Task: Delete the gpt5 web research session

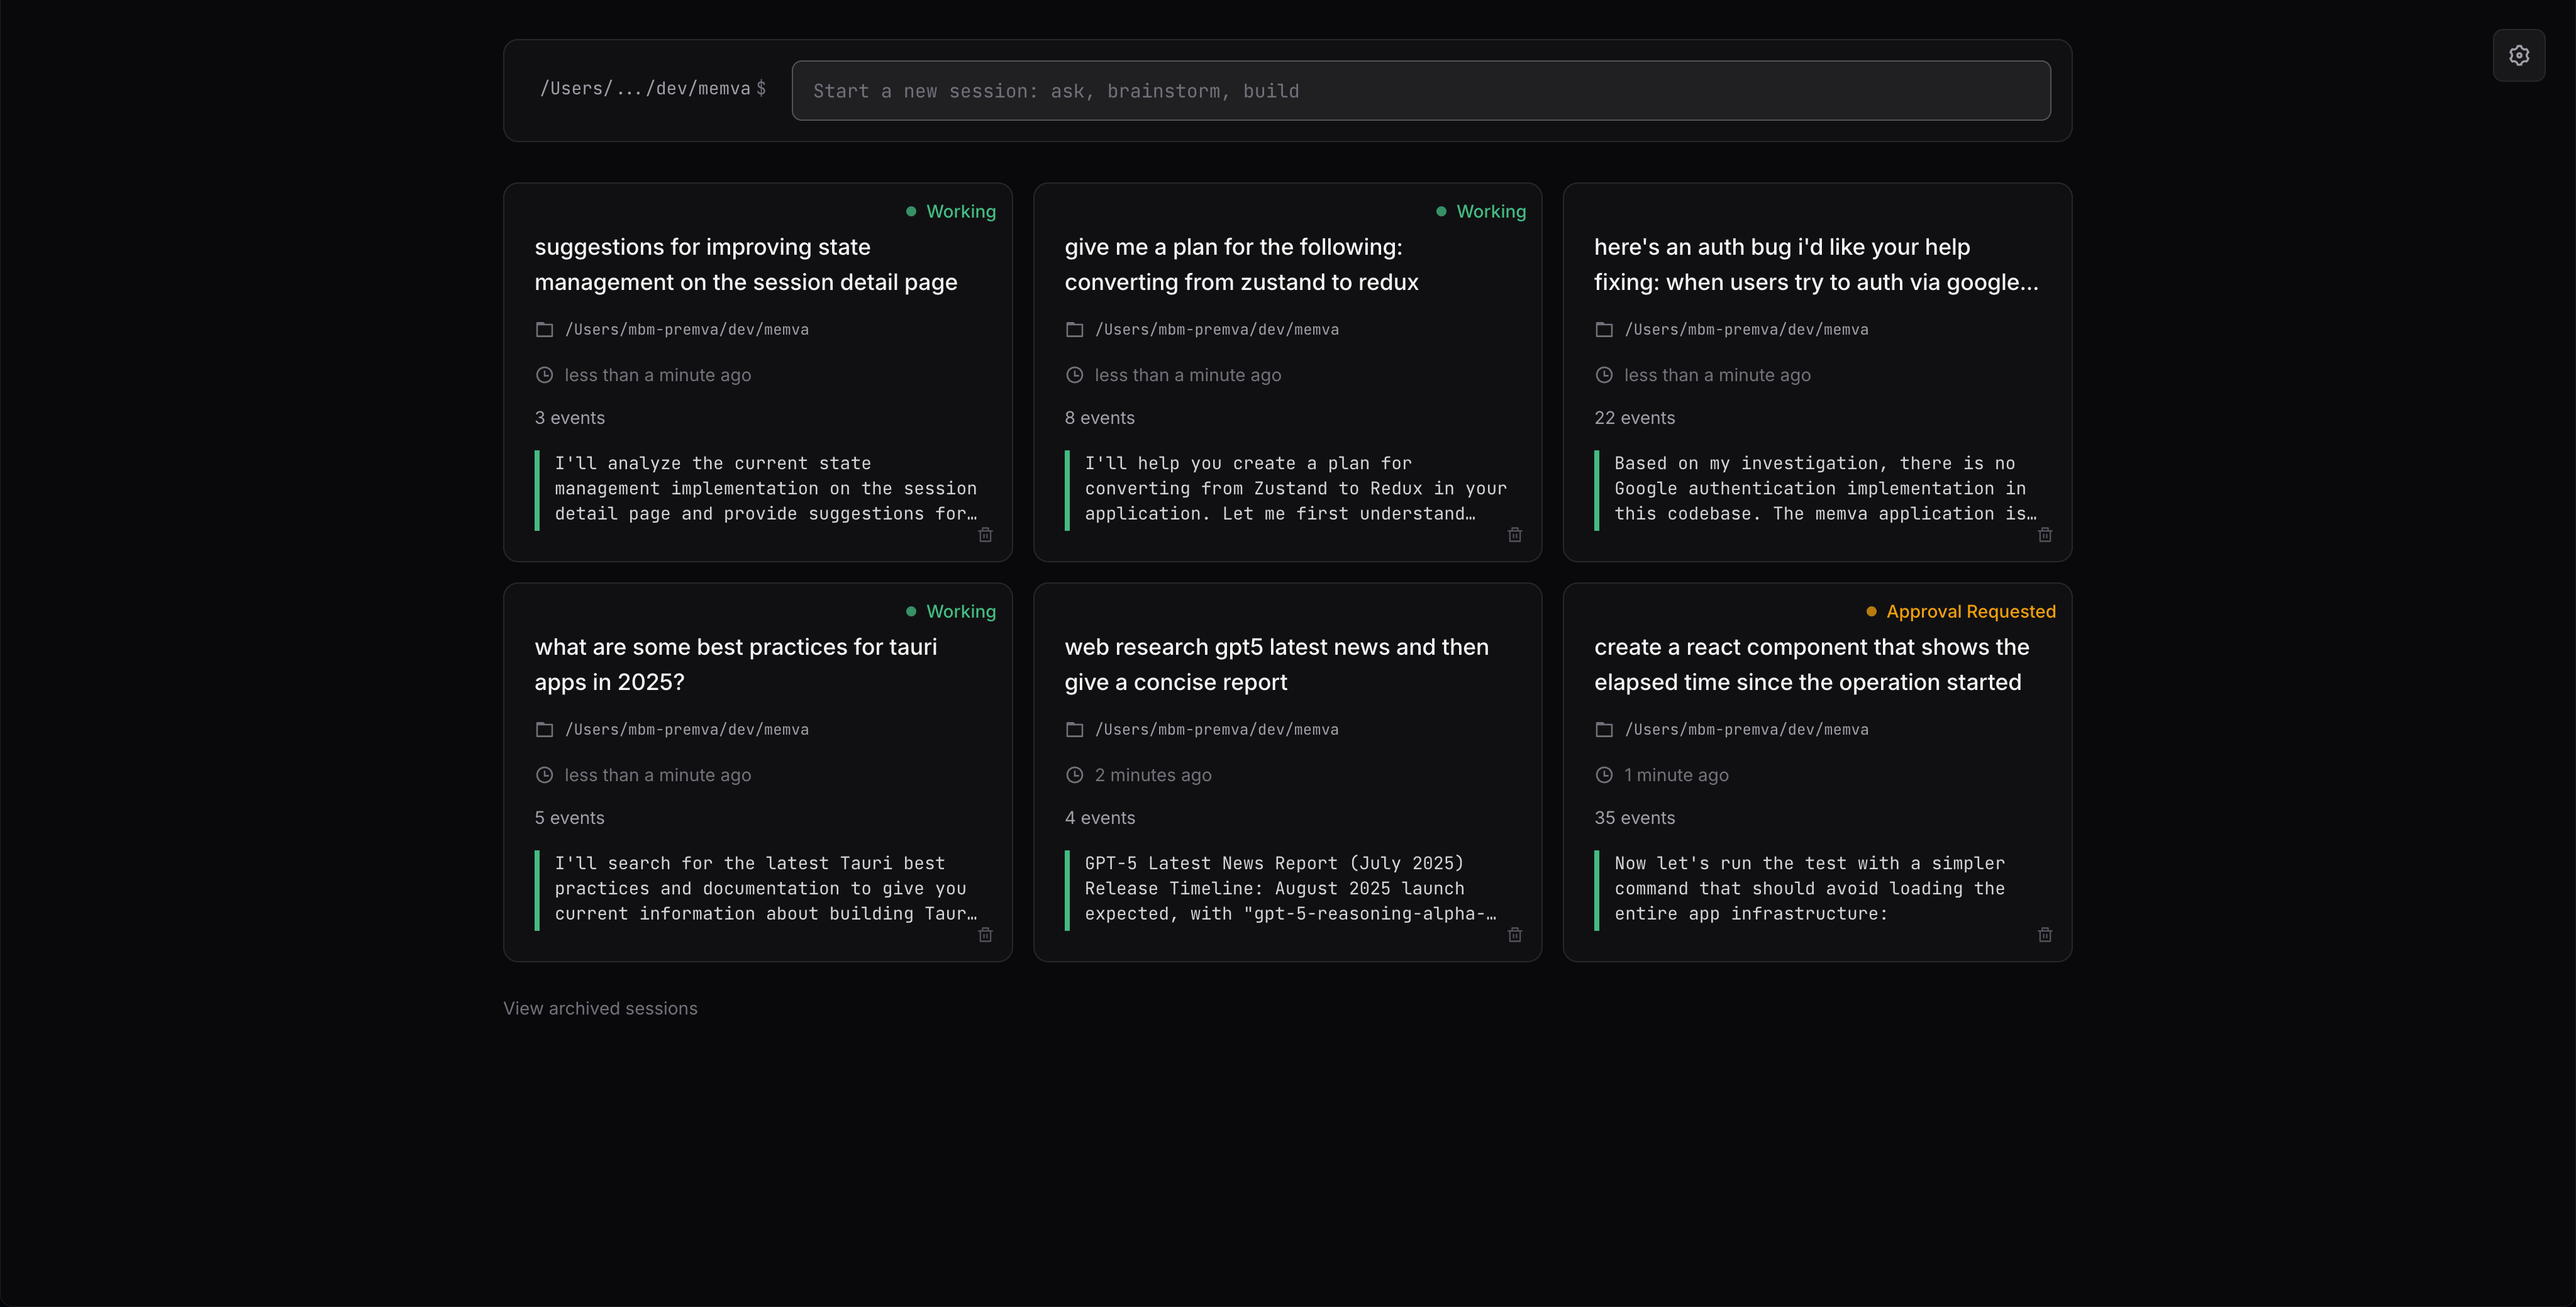Action: (1514, 935)
